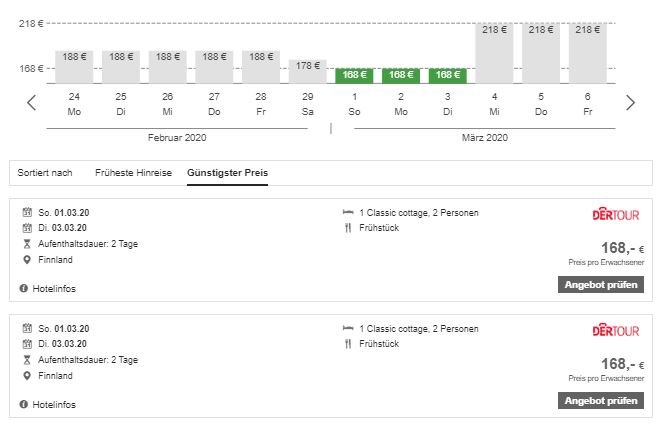
Task: Click the DERTOUR logo in first offer
Action: coord(616,214)
